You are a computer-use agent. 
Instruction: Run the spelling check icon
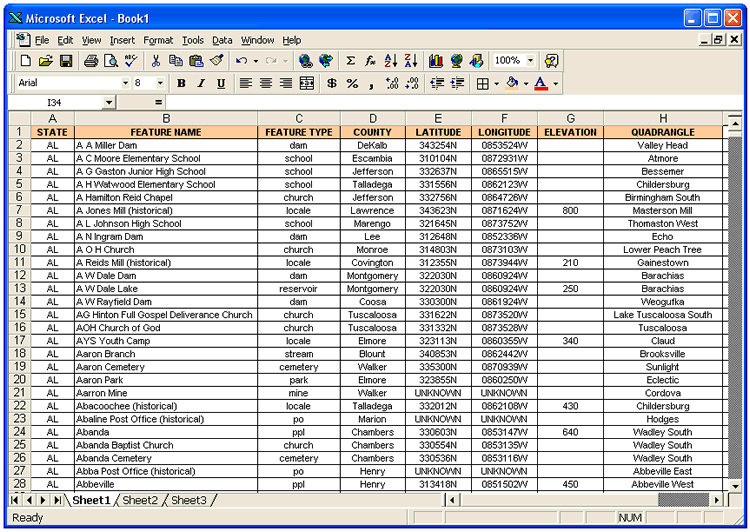coord(131,61)
